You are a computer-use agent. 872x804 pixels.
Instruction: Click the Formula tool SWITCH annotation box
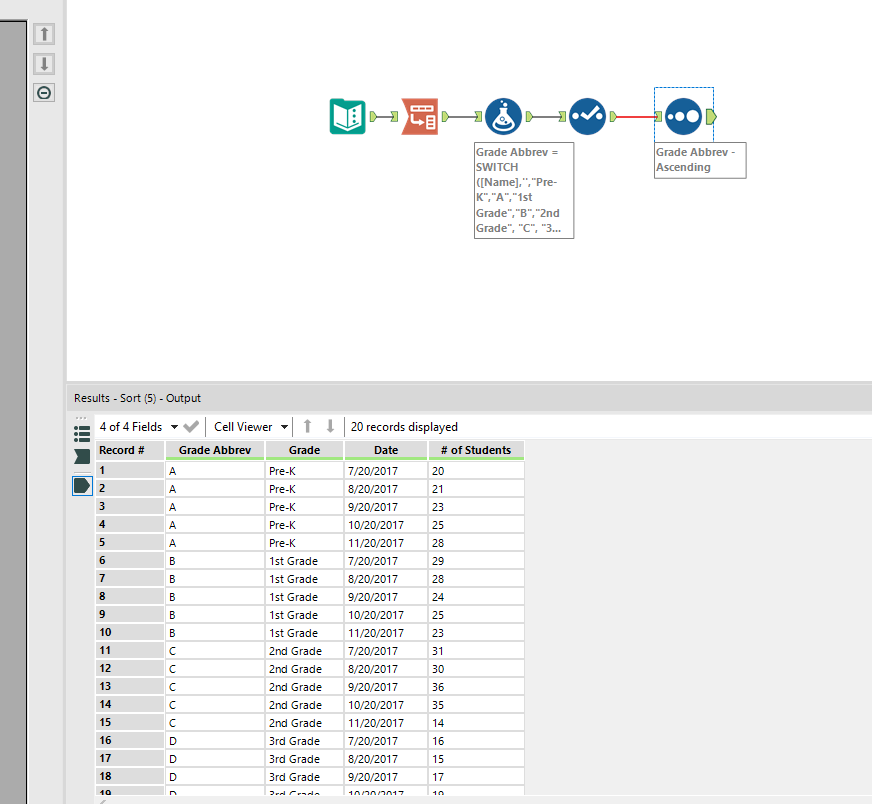coord(524,191)
